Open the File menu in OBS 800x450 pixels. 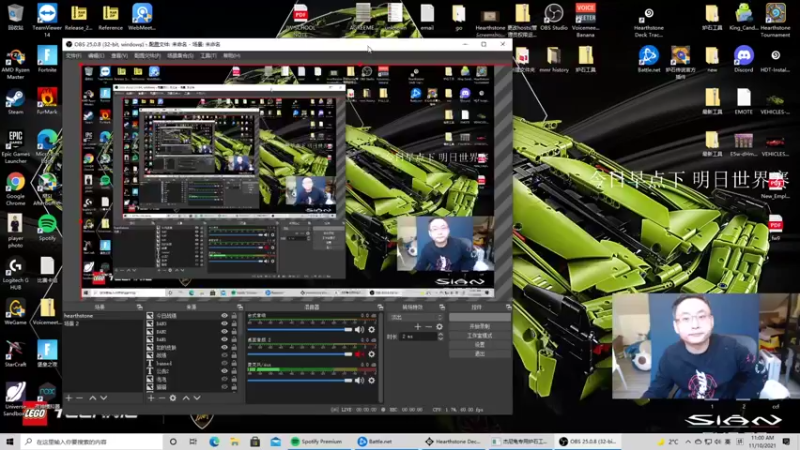pos(73,56)
